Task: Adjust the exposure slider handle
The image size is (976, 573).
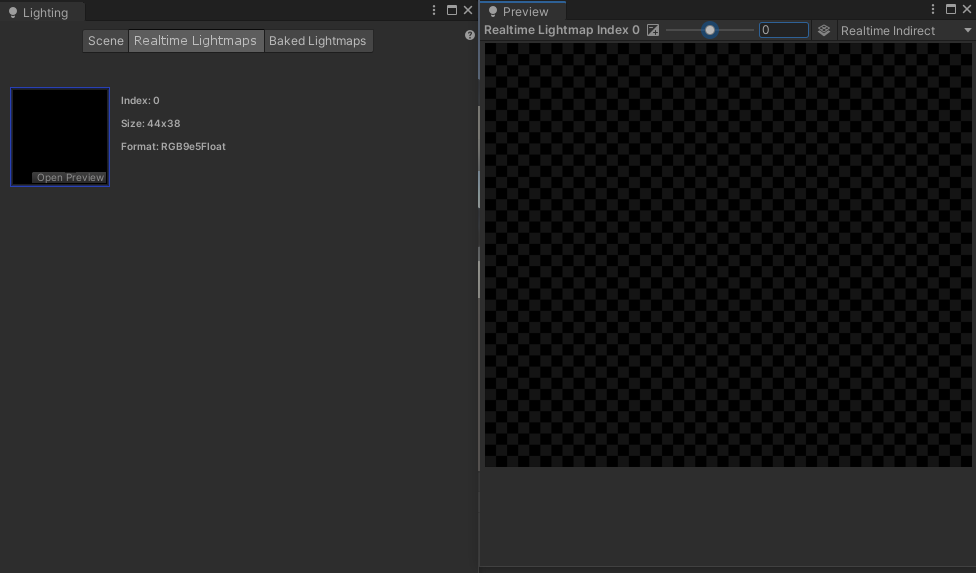Action: [x=710, y=30]
